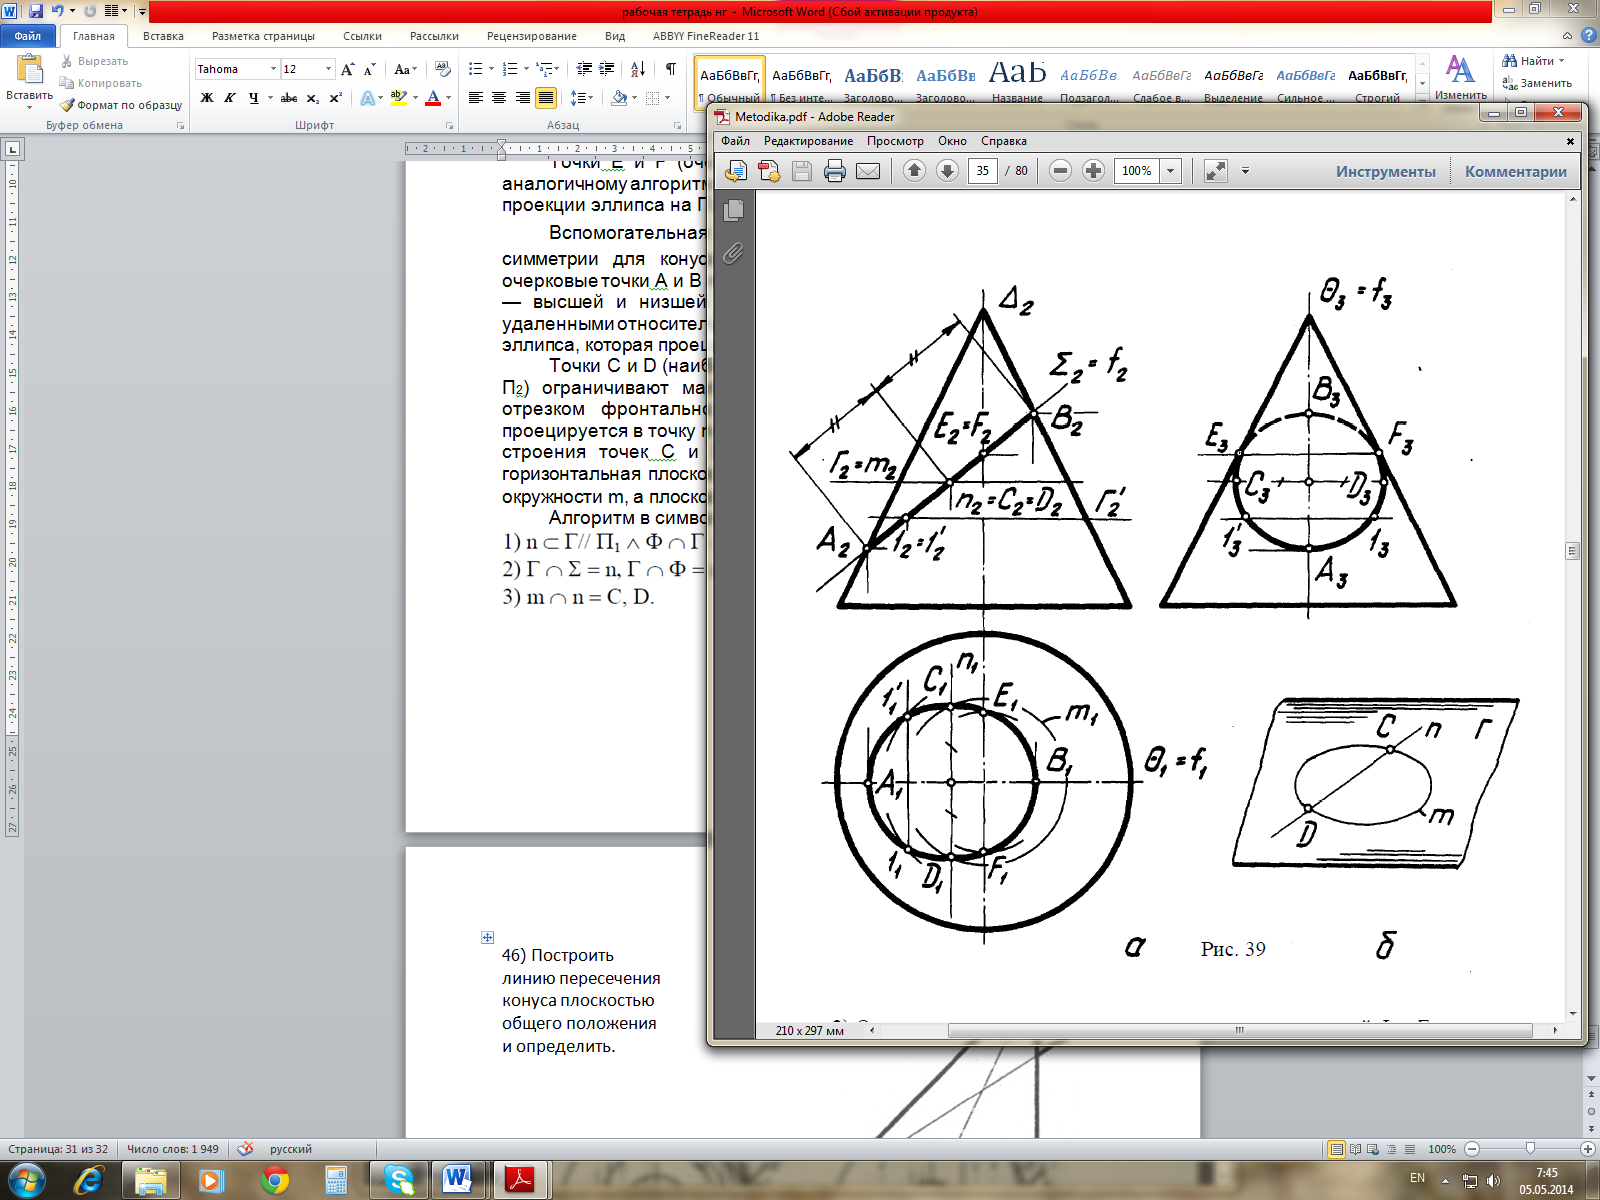The image size is (1600, 1200).
Task: Zoom out with minus button in Reader
Action: (x=1061, y=171)
